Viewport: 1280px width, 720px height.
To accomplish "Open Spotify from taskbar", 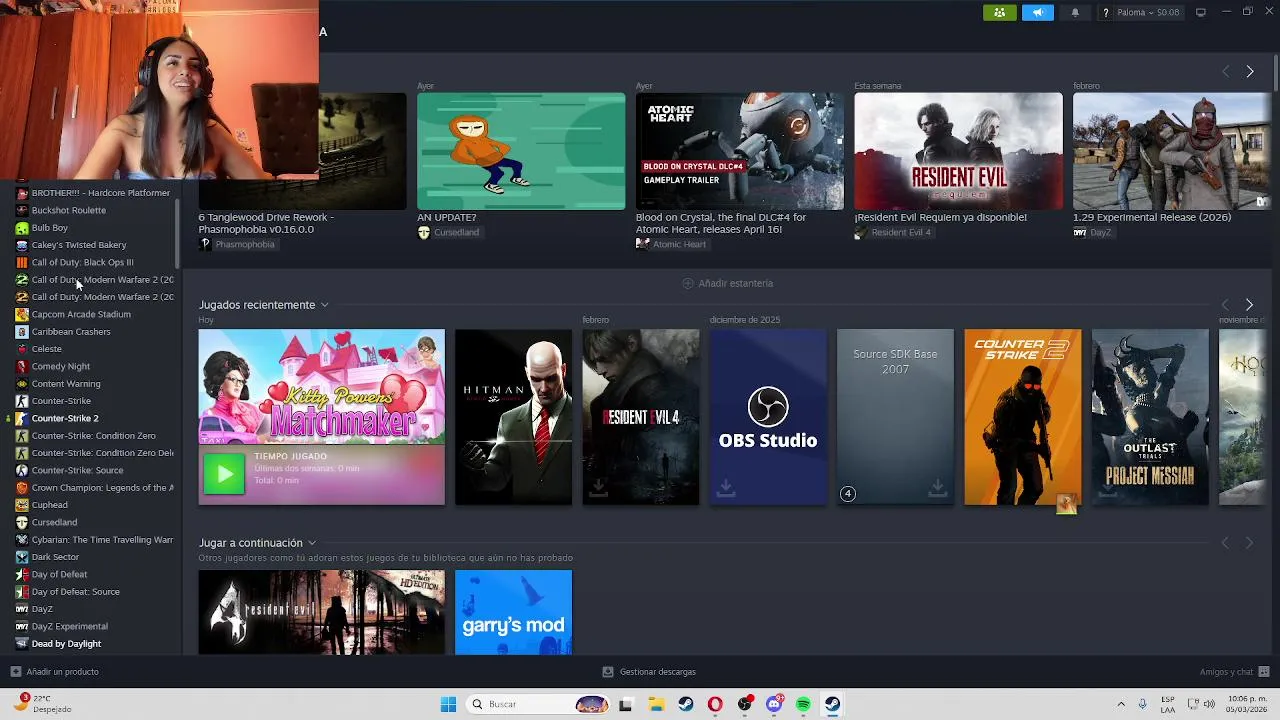I will [x=803, y=704].
